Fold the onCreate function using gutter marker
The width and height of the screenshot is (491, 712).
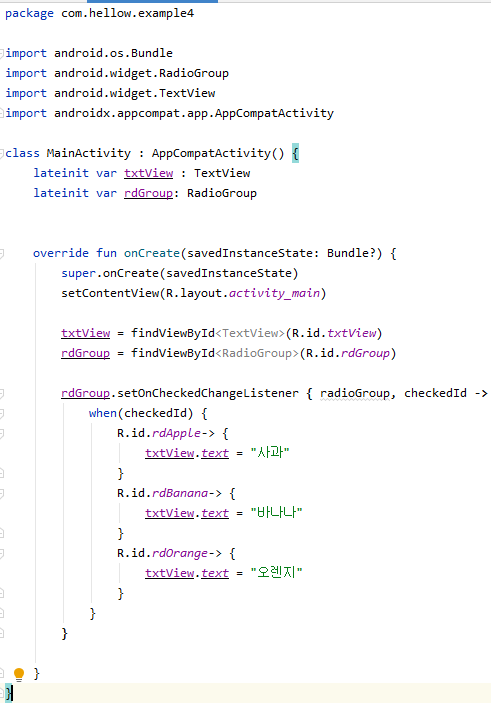click(x=2, y=253)
